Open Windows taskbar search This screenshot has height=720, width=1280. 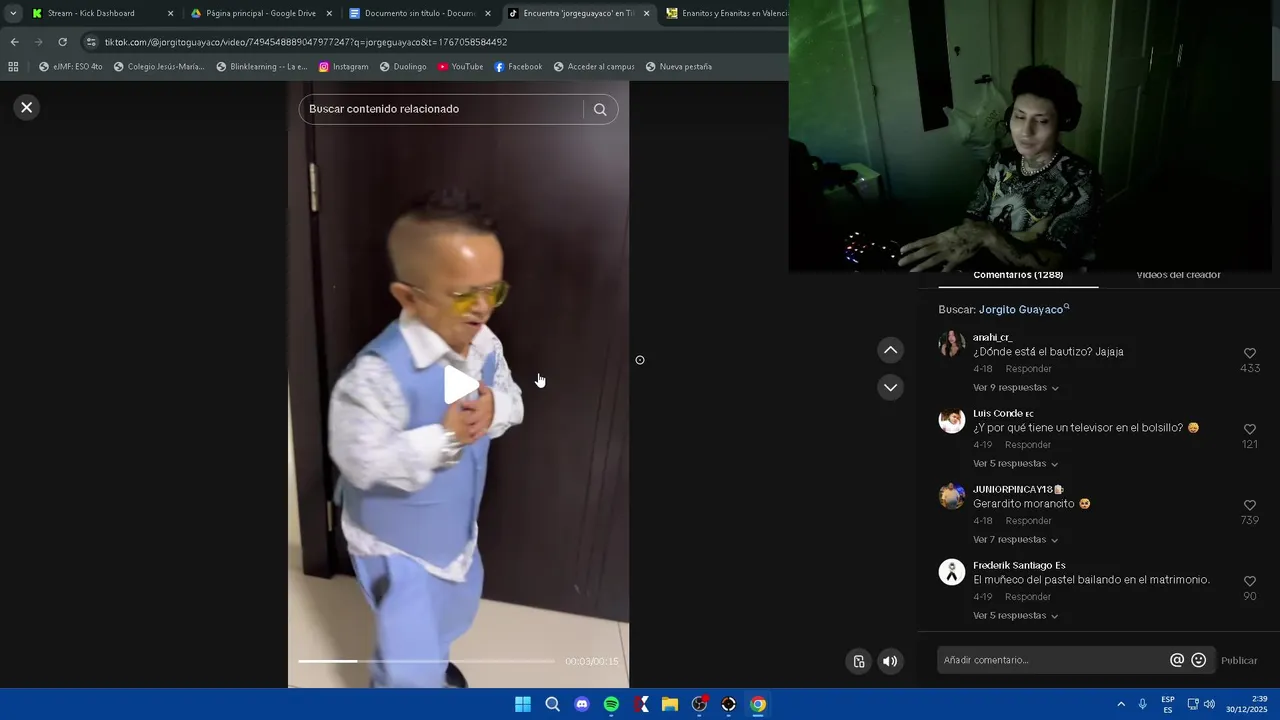pyautogui.click(x=552, y=704)
